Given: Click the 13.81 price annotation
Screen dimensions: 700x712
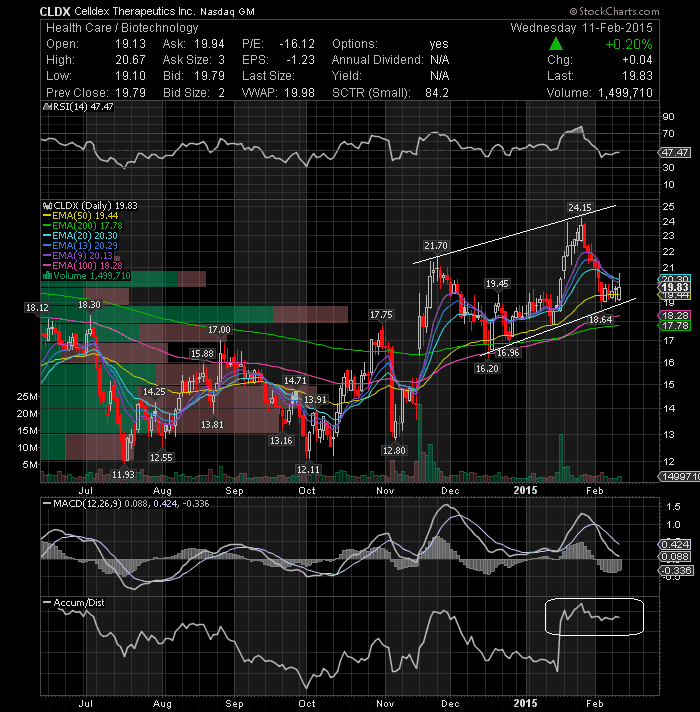Looking at the screenshot, I should coord(212,425).
